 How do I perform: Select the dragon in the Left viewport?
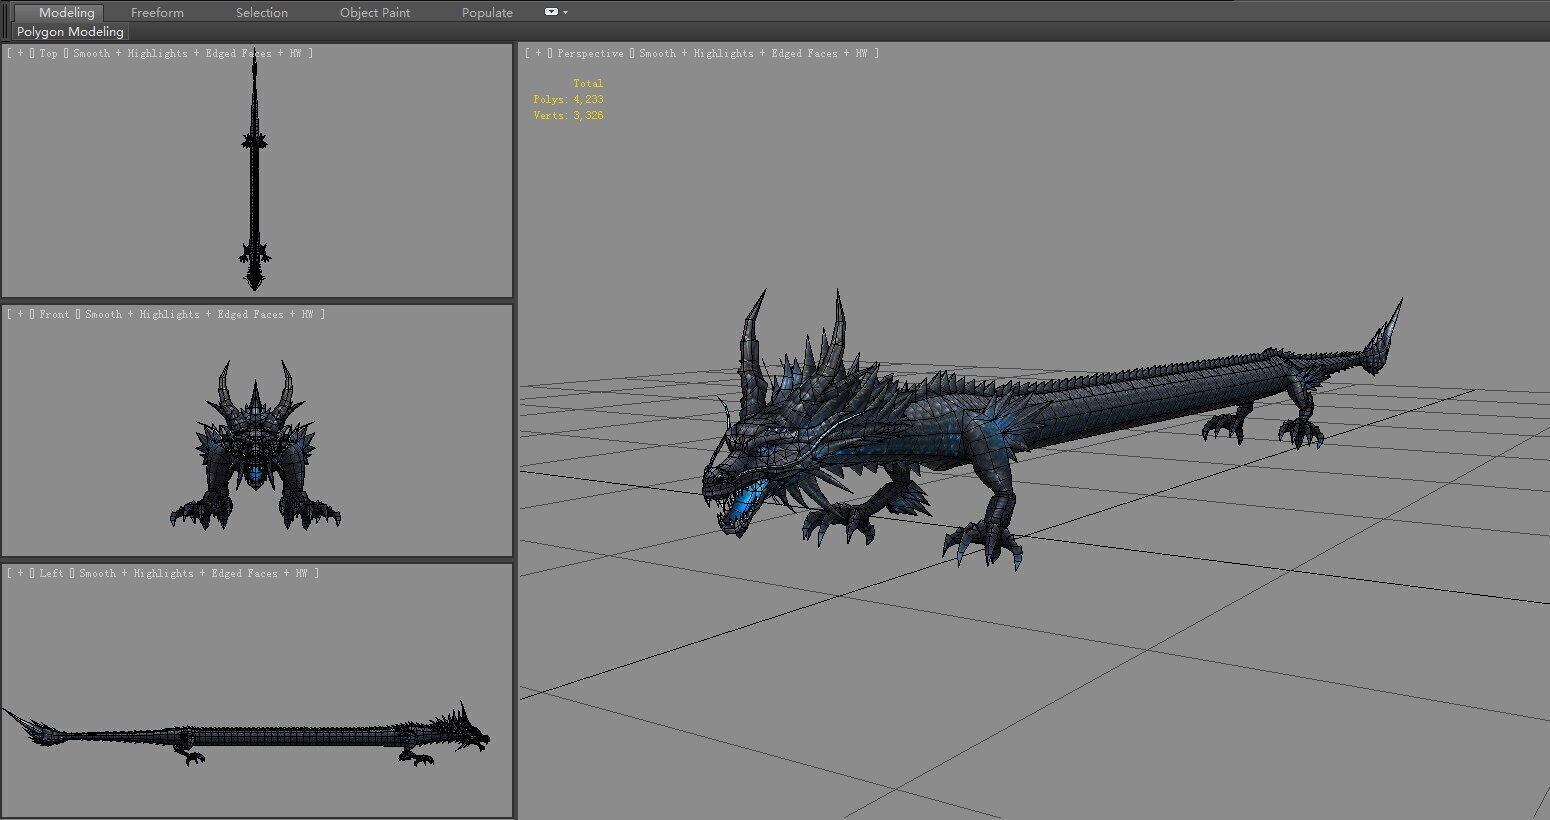pos(248,737)
